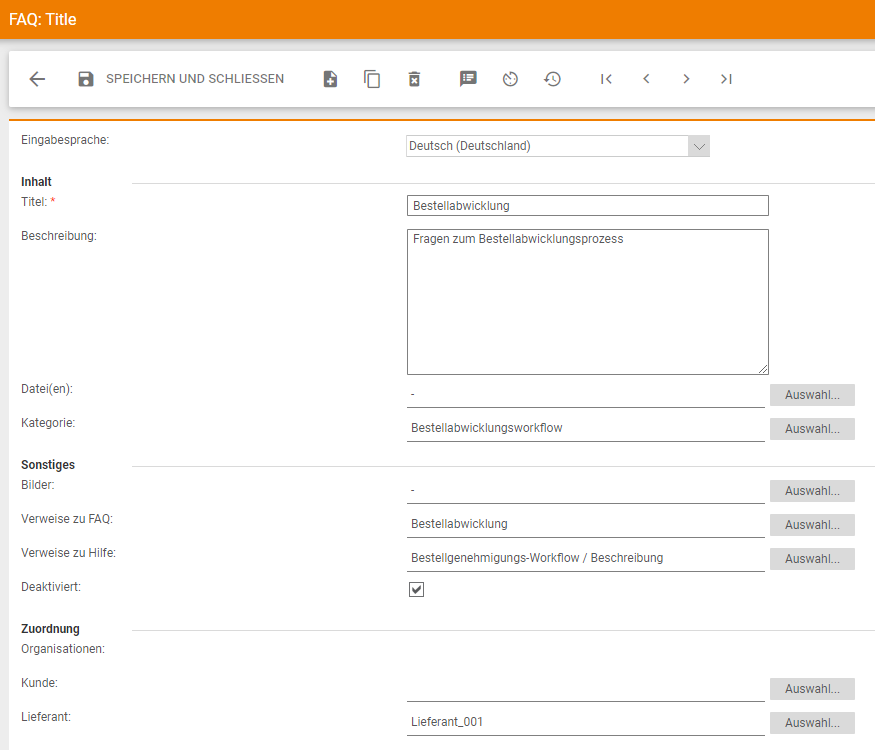Click Auswahl button for Kategorie
Image resolution: width=875 pixels, height=750 pixels.
(x=812, y=429)
